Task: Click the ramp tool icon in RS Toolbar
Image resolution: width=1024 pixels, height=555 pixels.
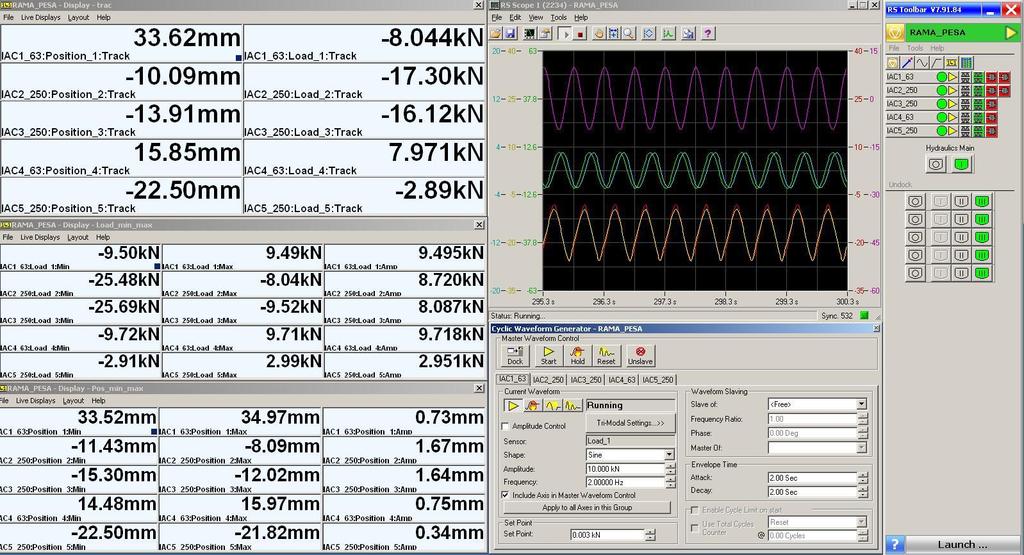Action: (936, 63)
